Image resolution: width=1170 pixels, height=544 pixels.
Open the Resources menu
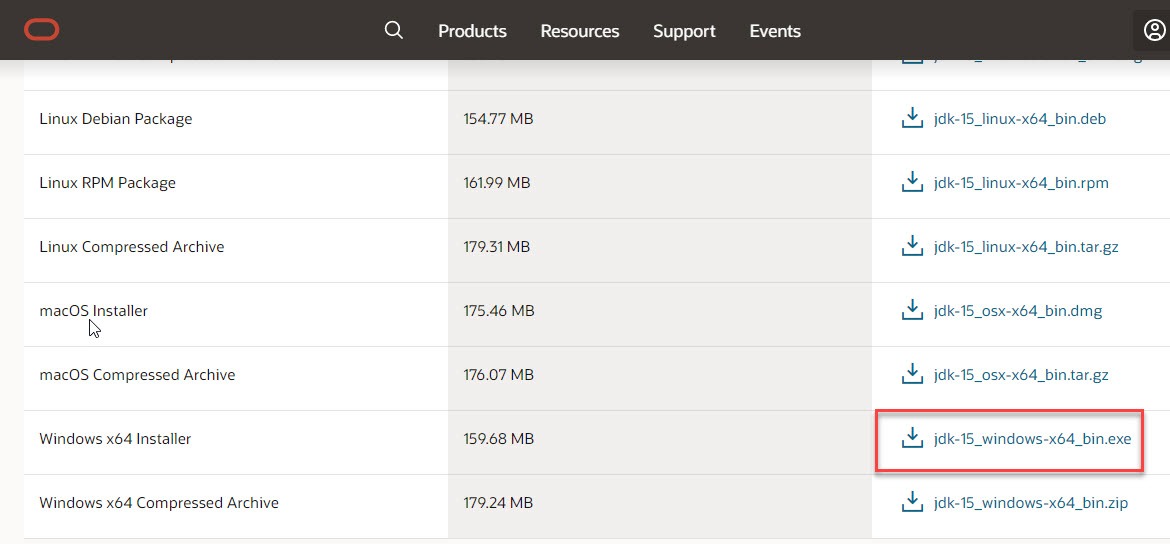[580, 31]
